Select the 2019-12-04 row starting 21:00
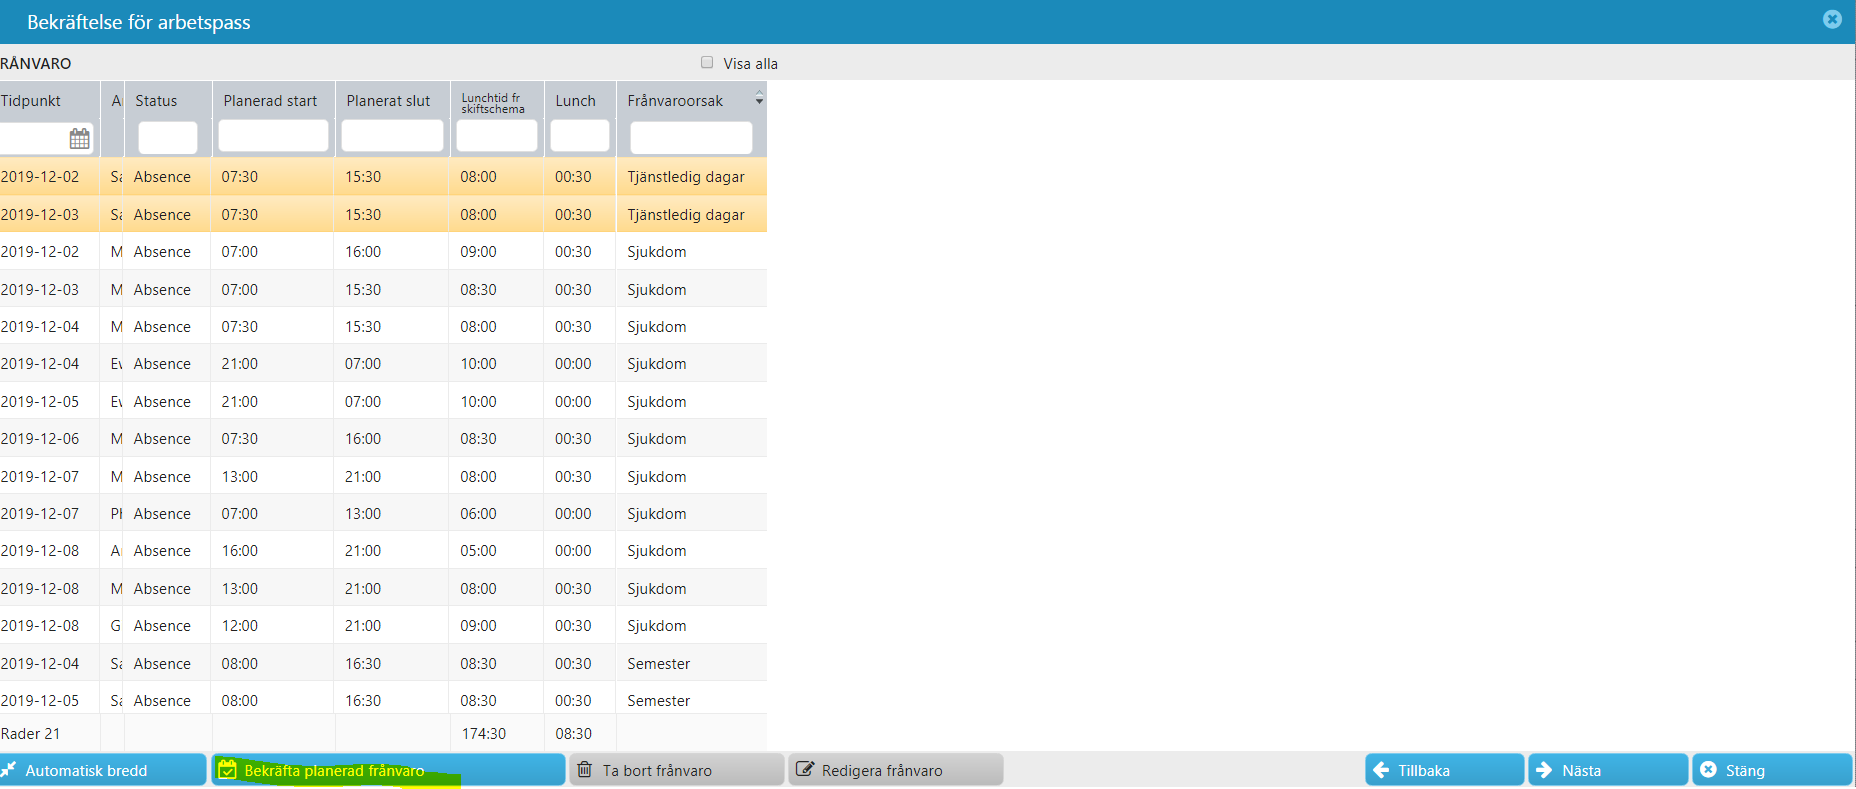This screenshot has width=1856, height=789. pos(383,364)
